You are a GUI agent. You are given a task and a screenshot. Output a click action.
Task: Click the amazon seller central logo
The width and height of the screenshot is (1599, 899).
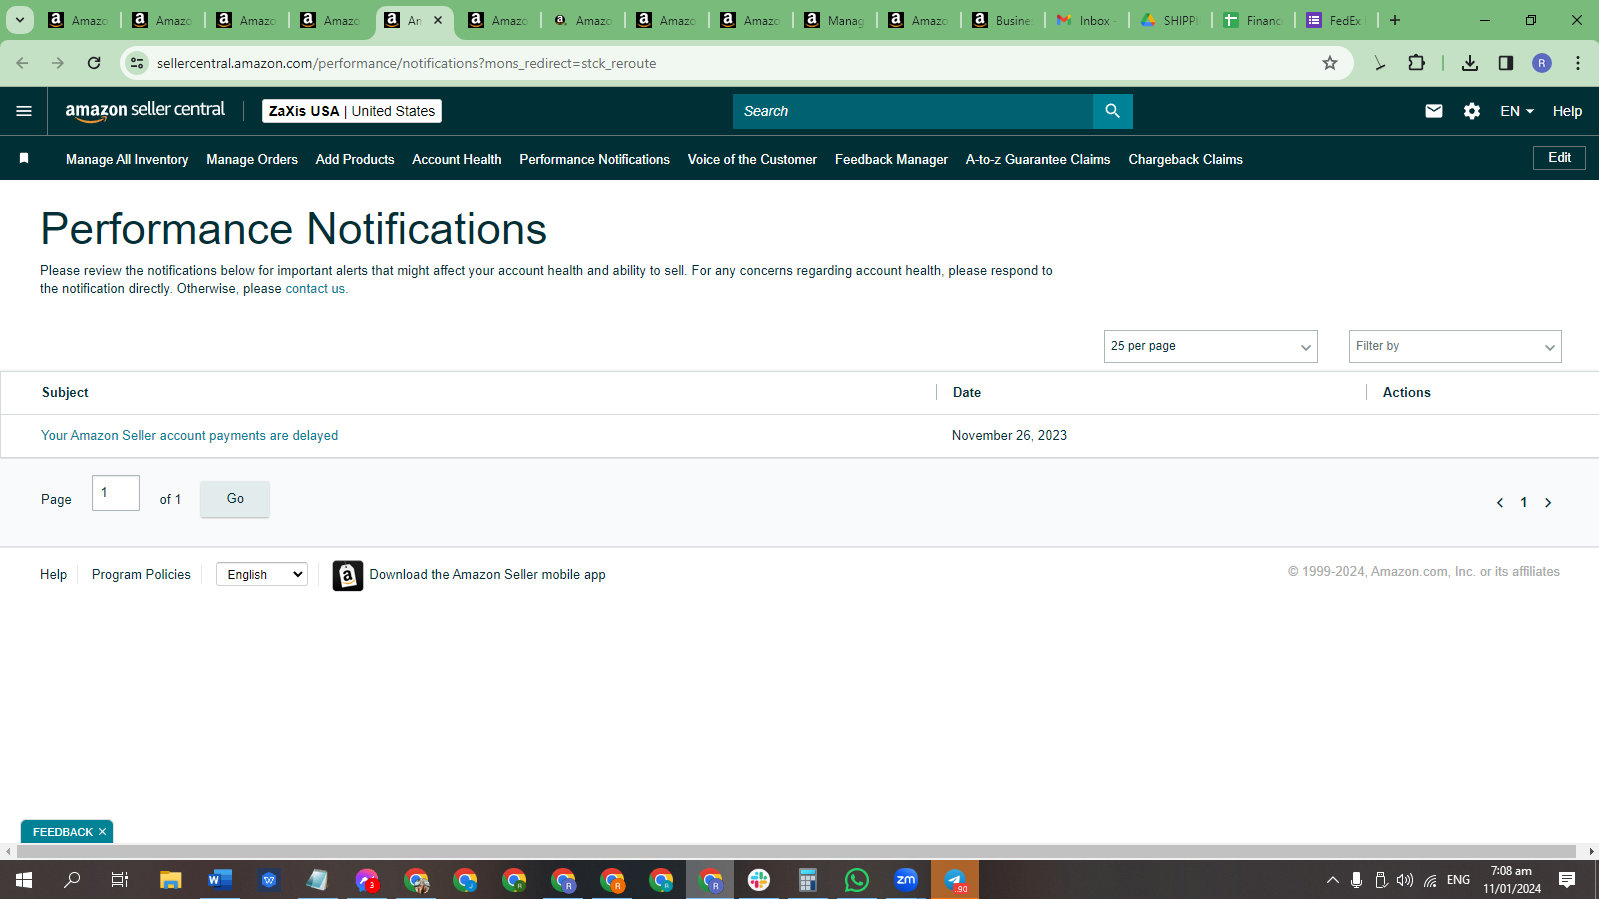pos(145,111)
